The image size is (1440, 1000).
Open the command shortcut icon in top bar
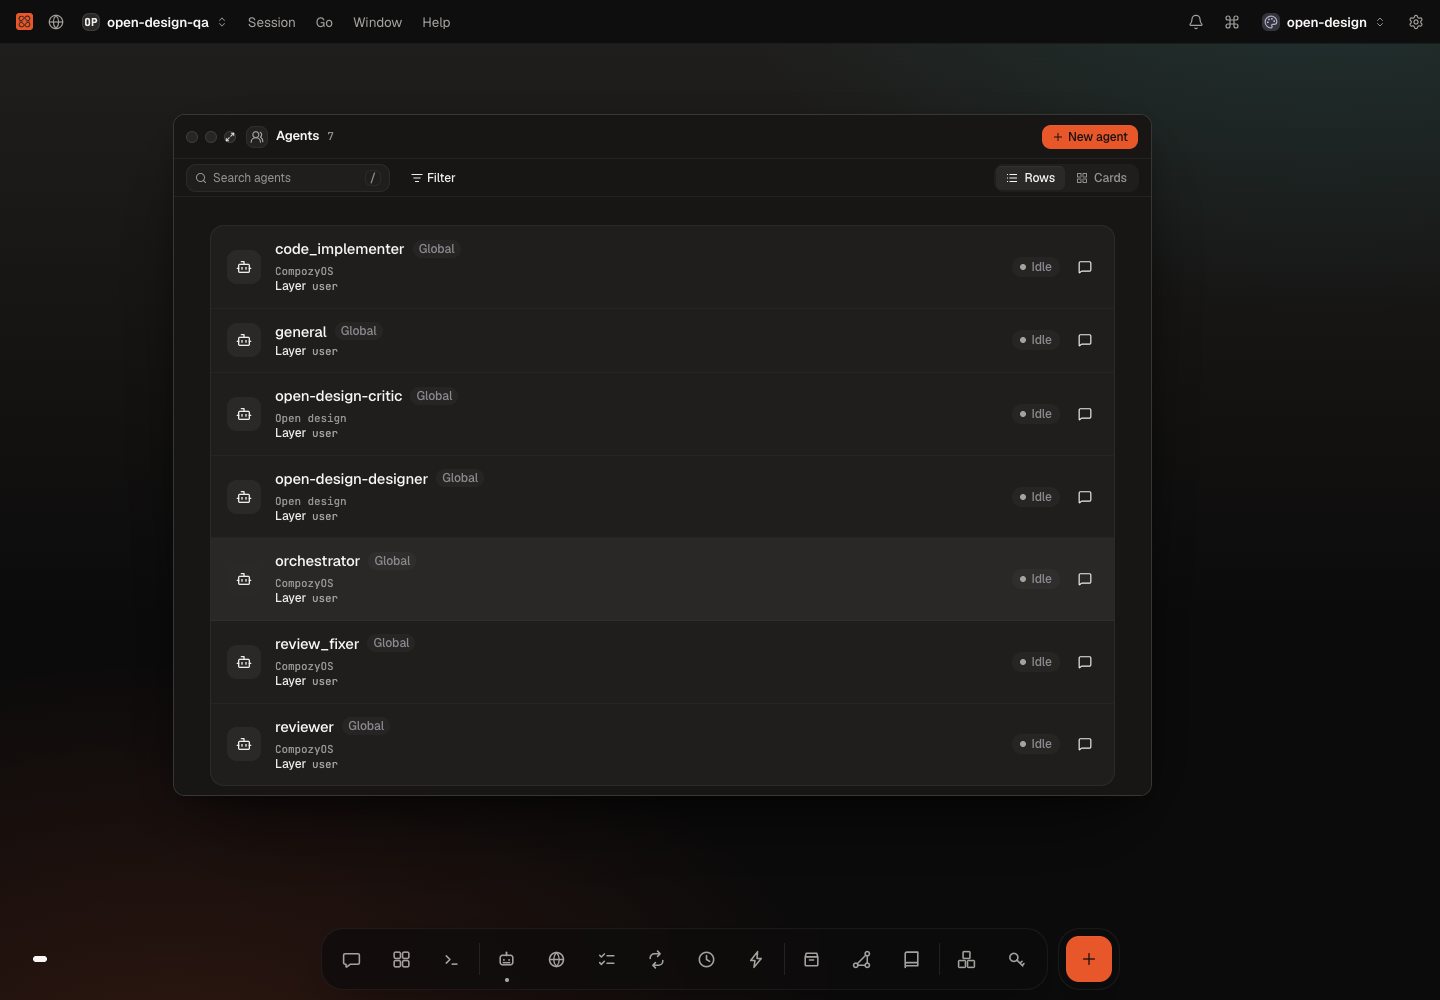[1232, 22]
